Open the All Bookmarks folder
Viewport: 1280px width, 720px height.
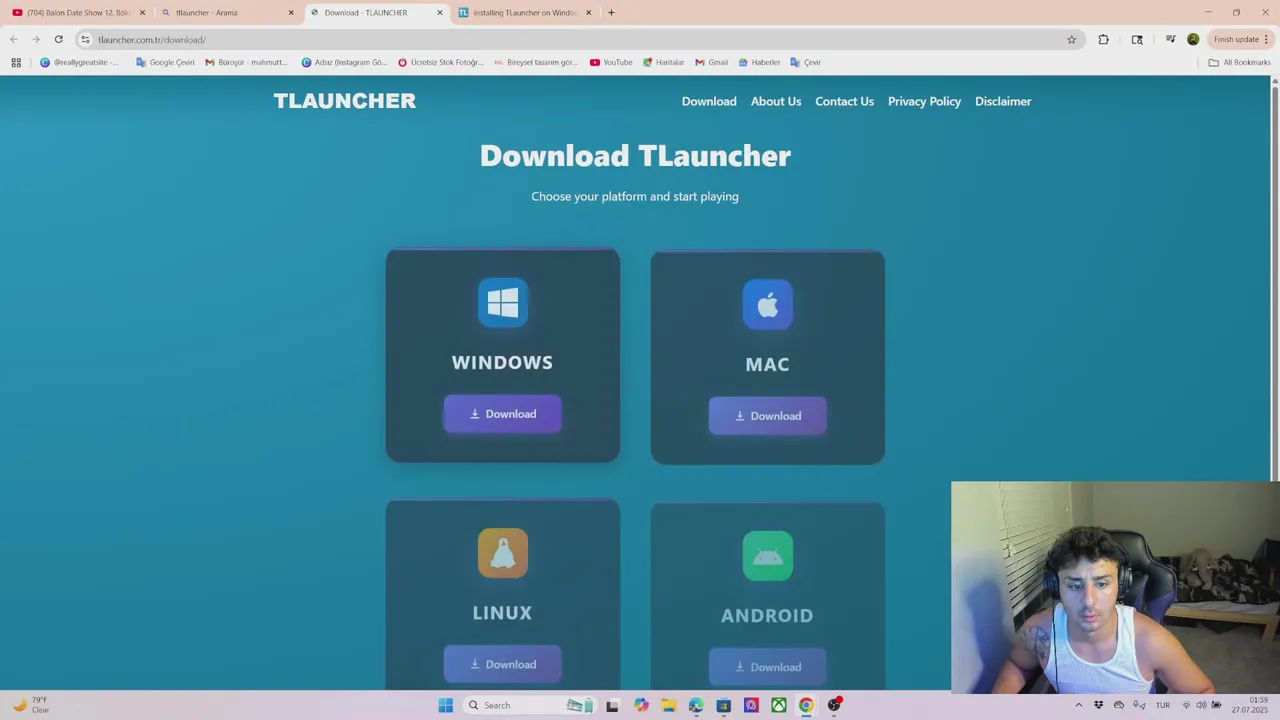click(1239, 62)
